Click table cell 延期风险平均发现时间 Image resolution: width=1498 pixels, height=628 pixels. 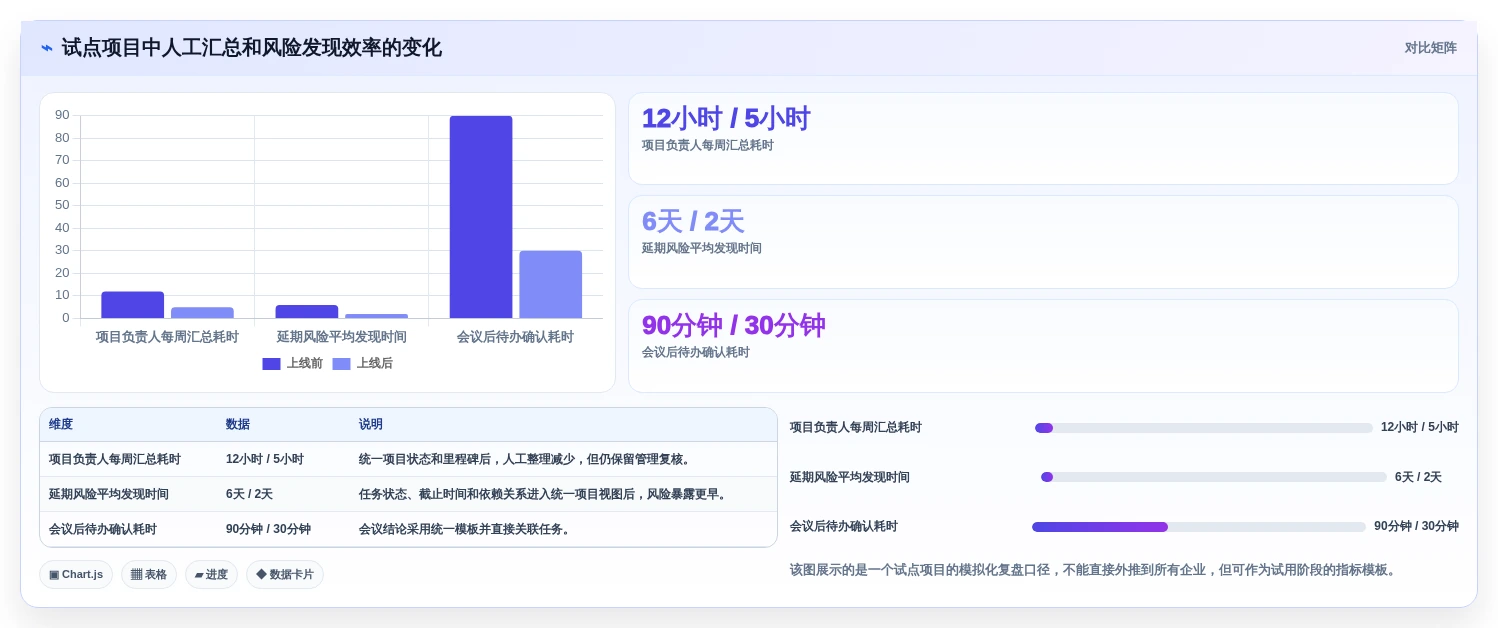(109, 495)
